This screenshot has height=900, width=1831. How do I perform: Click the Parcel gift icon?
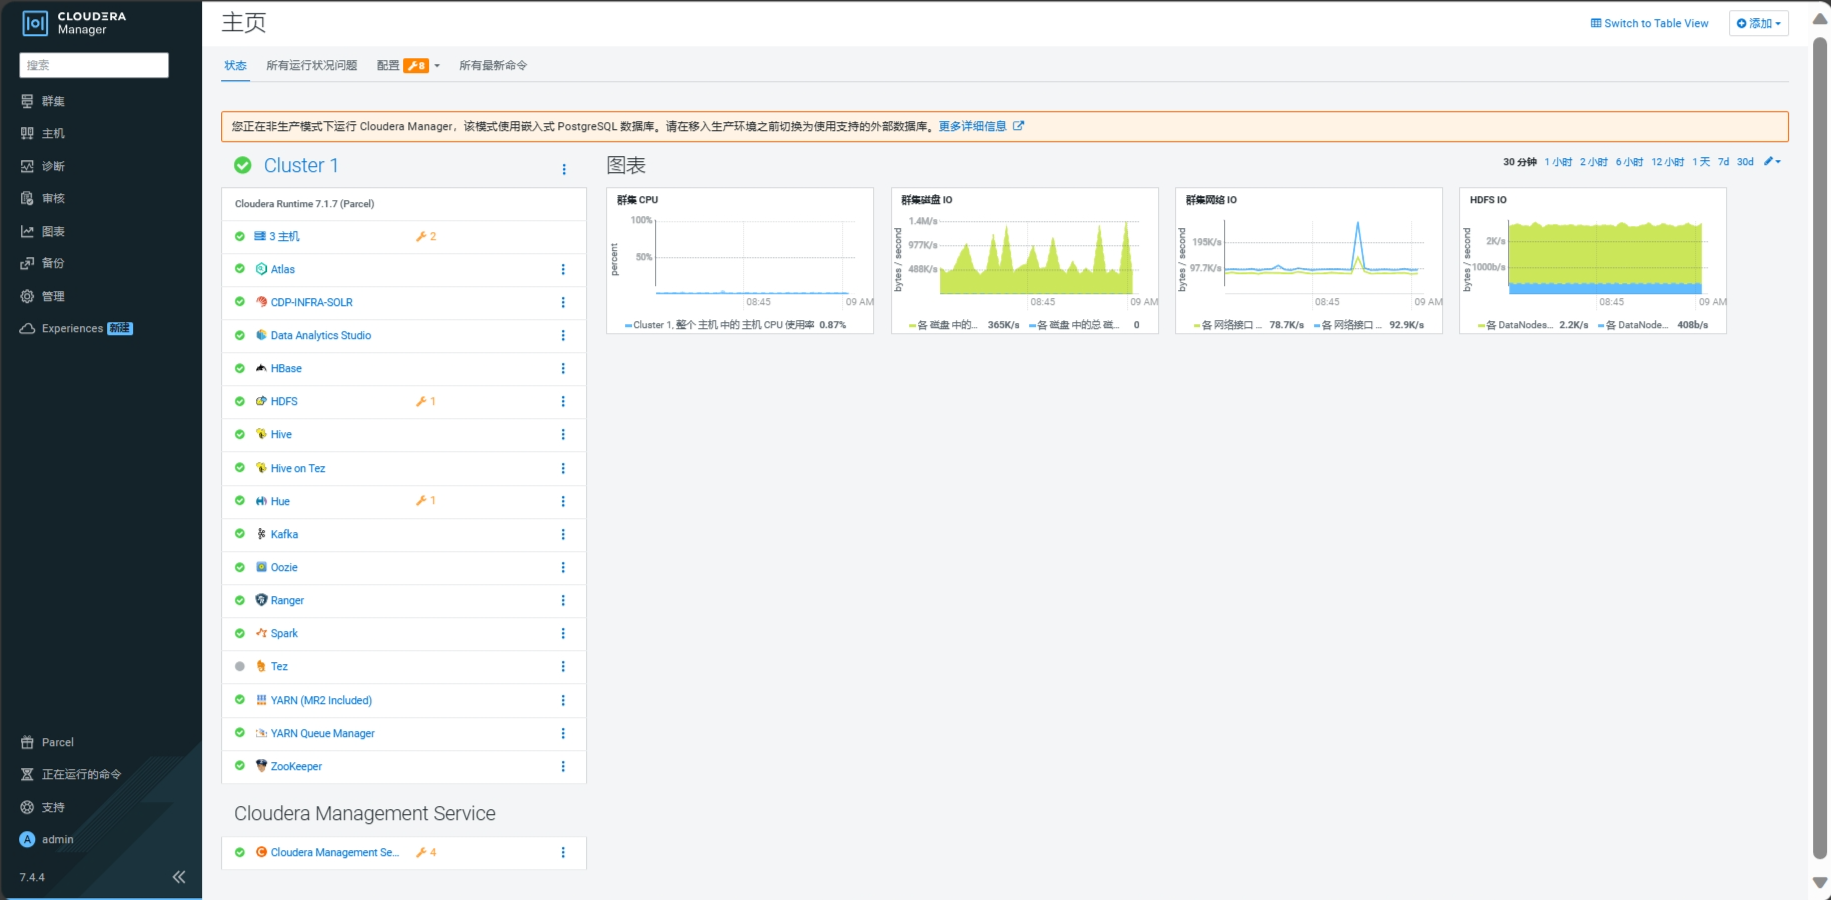27,742
